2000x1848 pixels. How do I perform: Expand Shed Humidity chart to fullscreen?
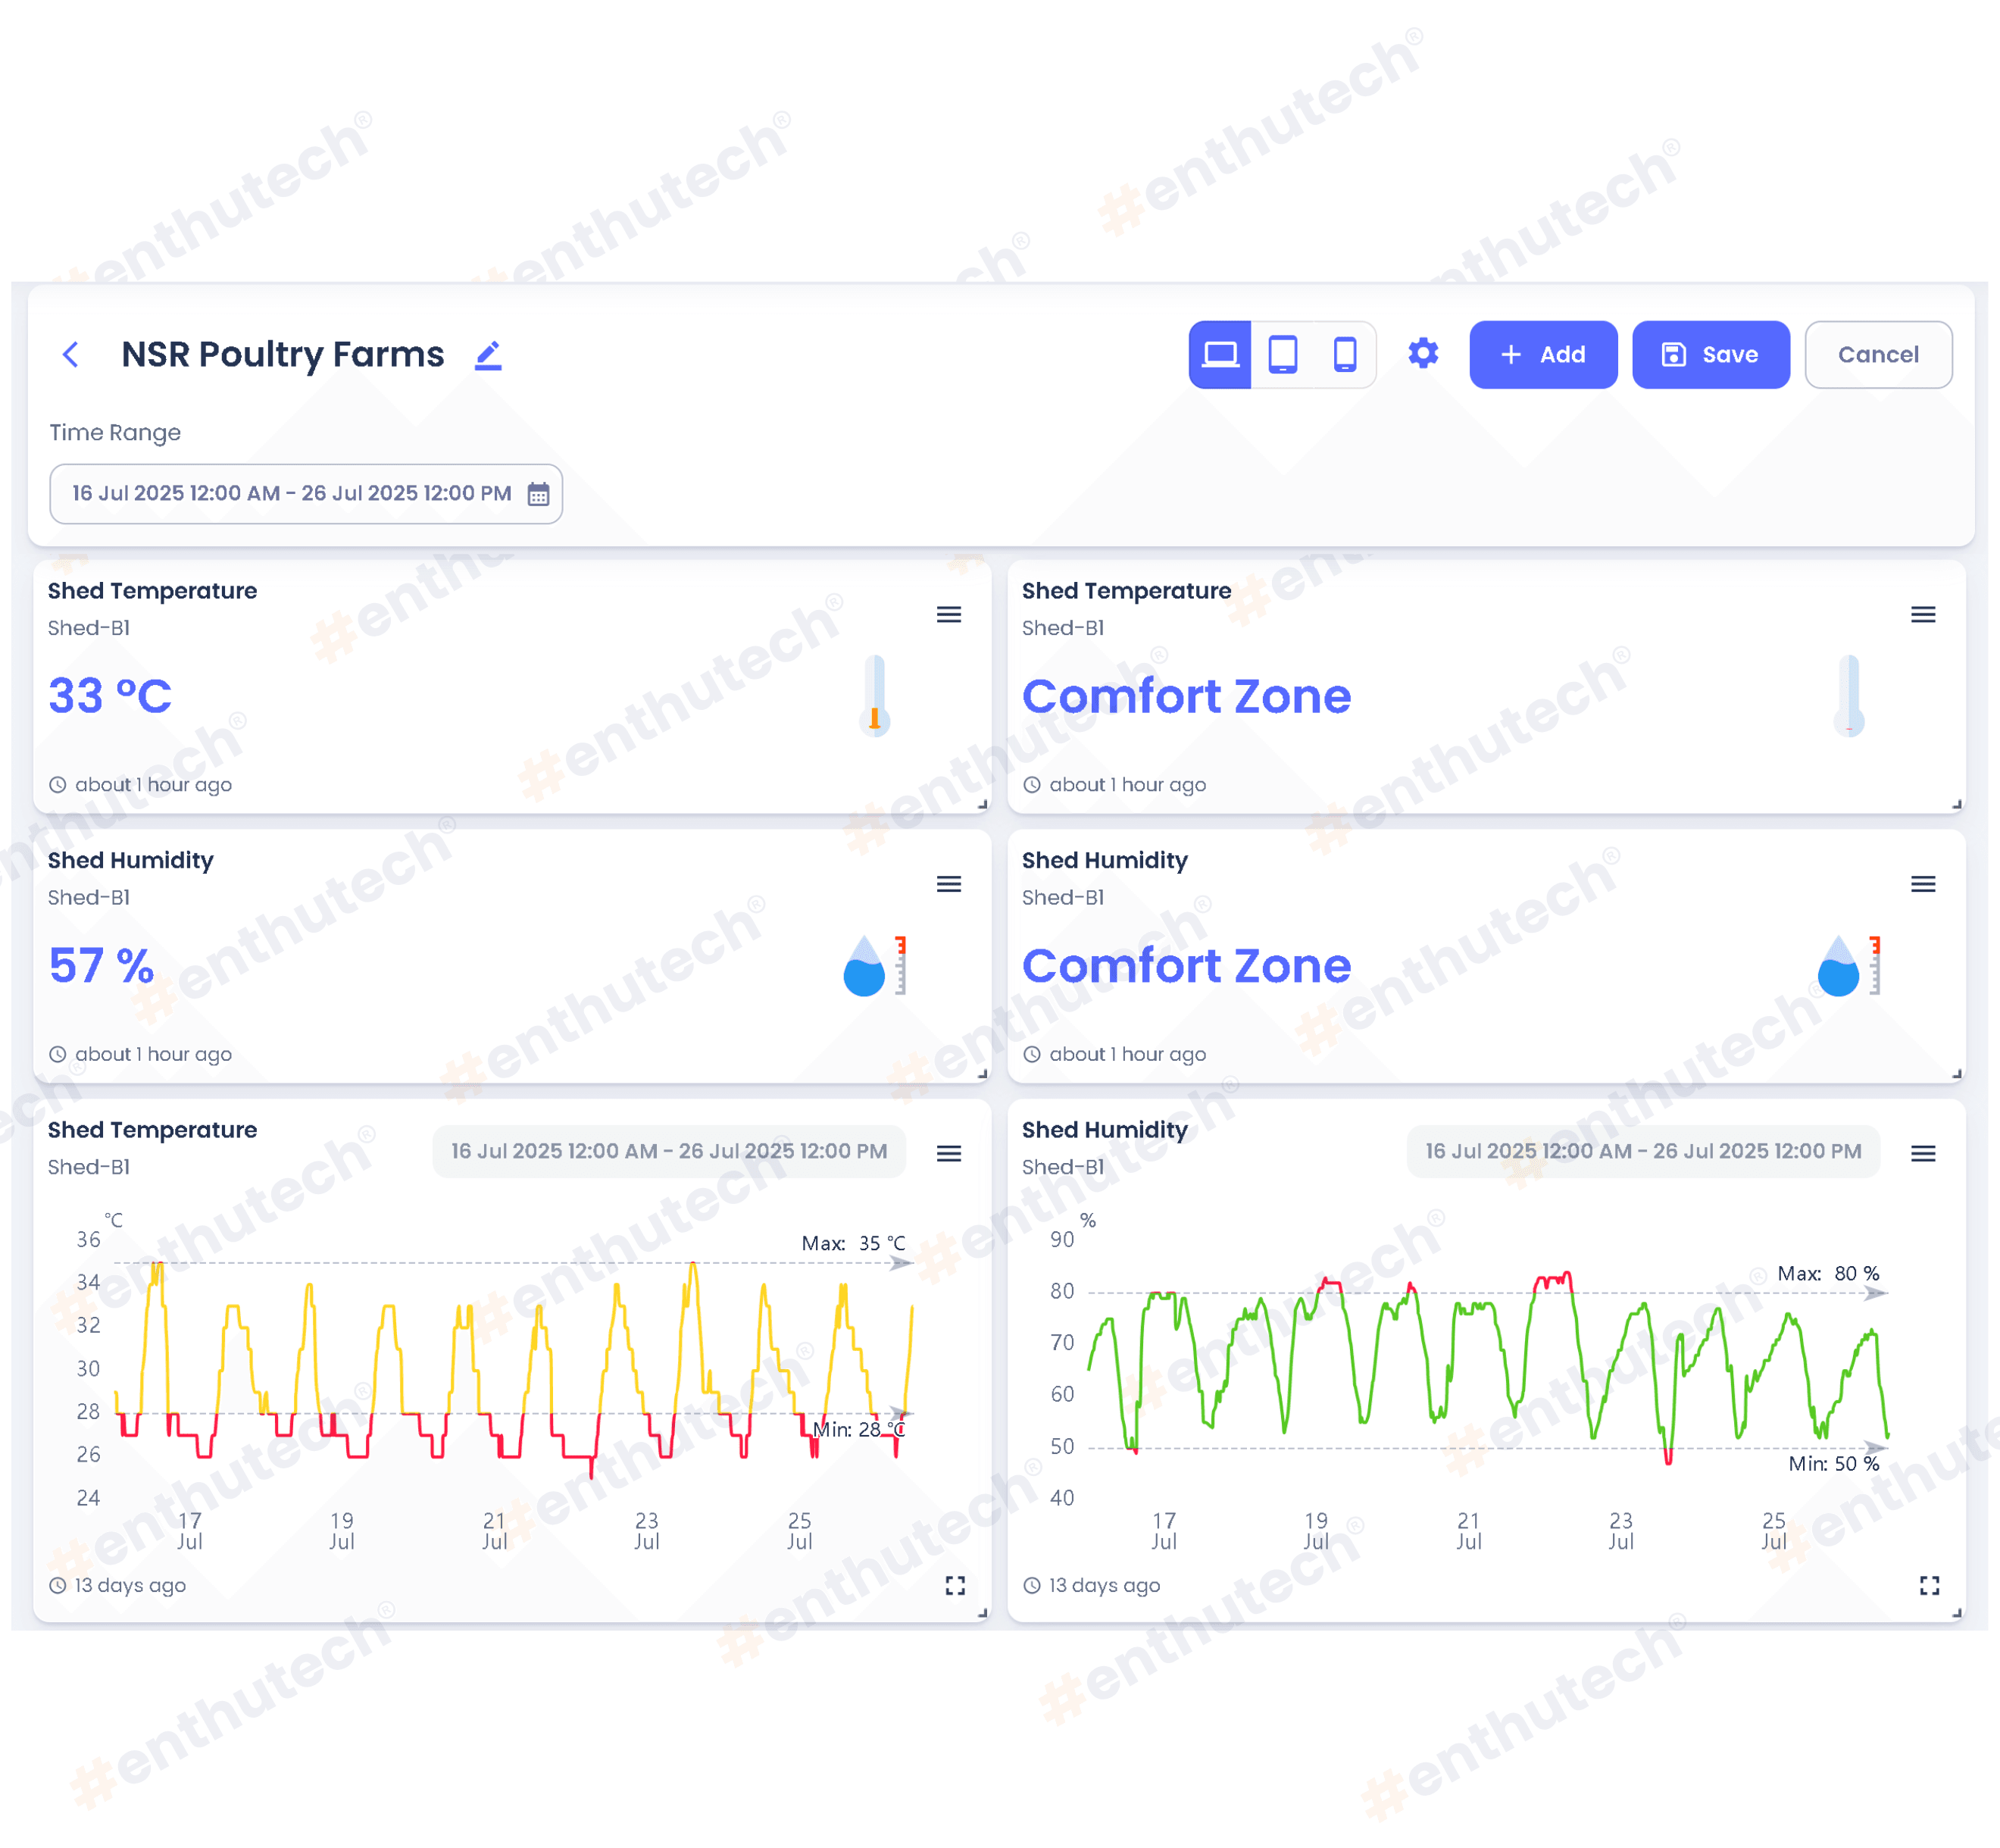click(x=1929, y=1585)
